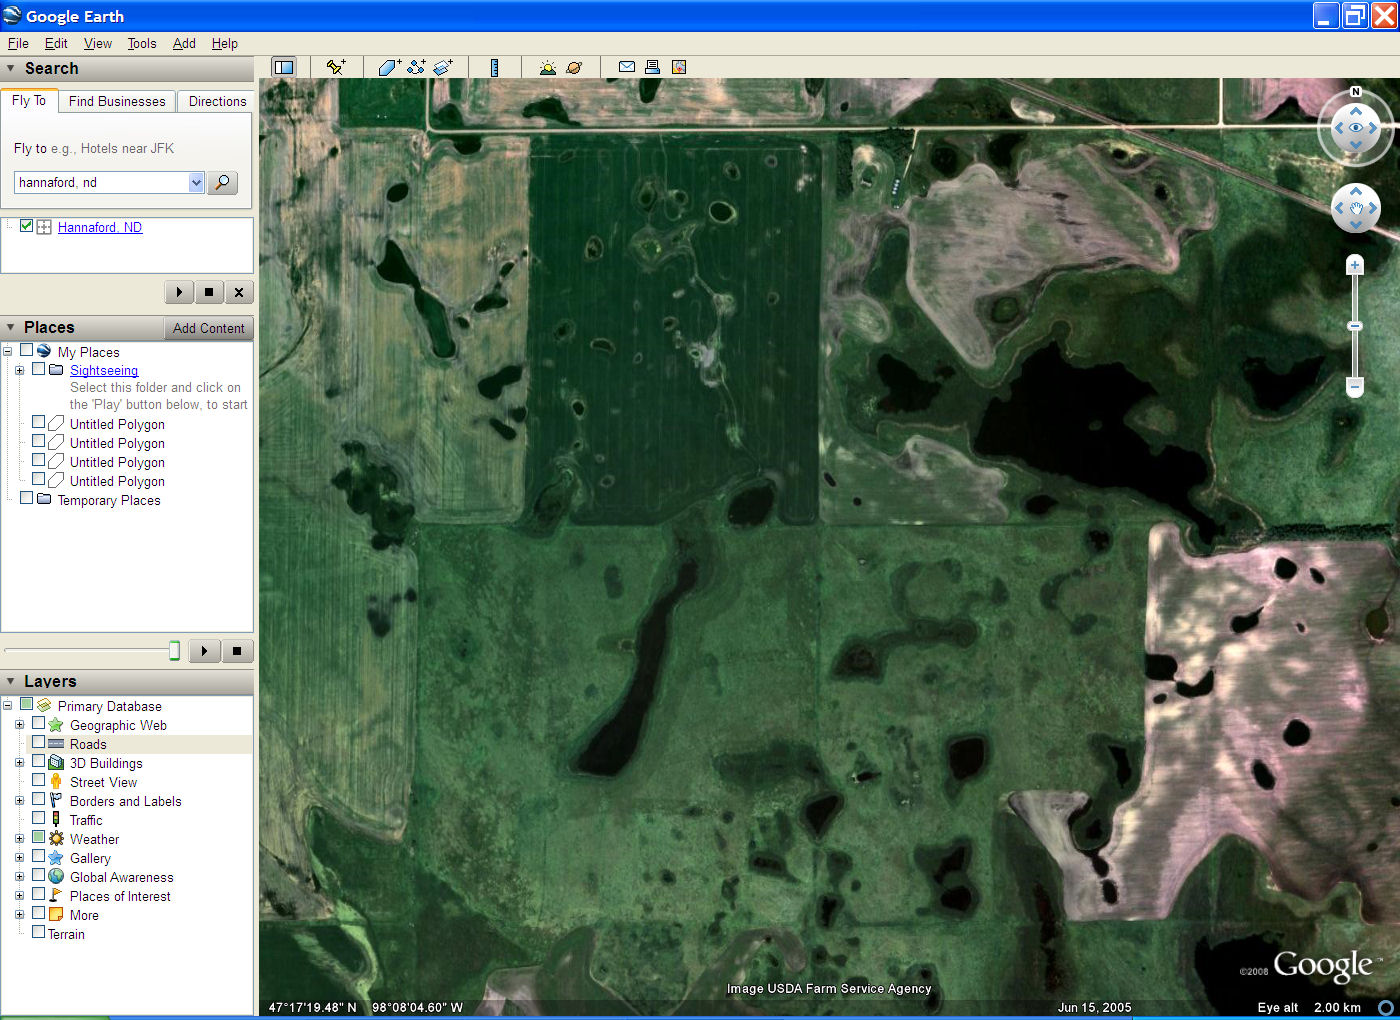Click the zoom out minus button
Screen dimensions: 1400x1020
coord(1355,386)
